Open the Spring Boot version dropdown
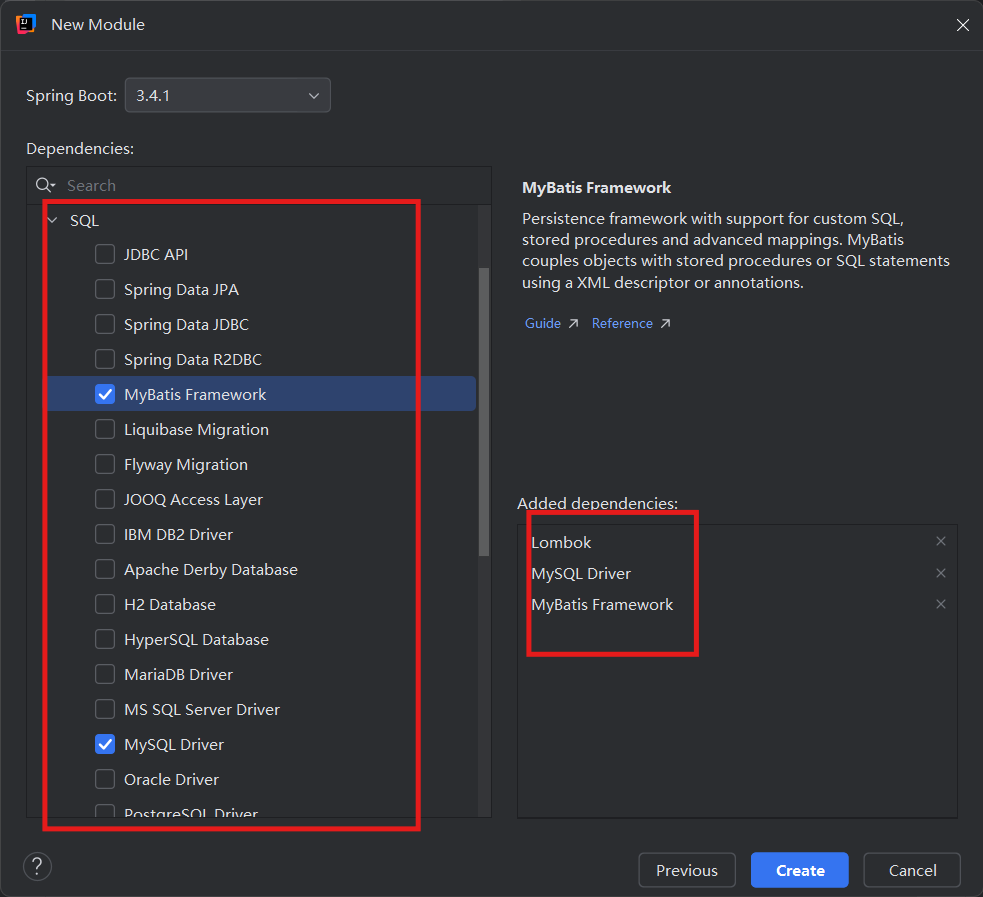Screen dimensions: 983x897 point(228,95)
